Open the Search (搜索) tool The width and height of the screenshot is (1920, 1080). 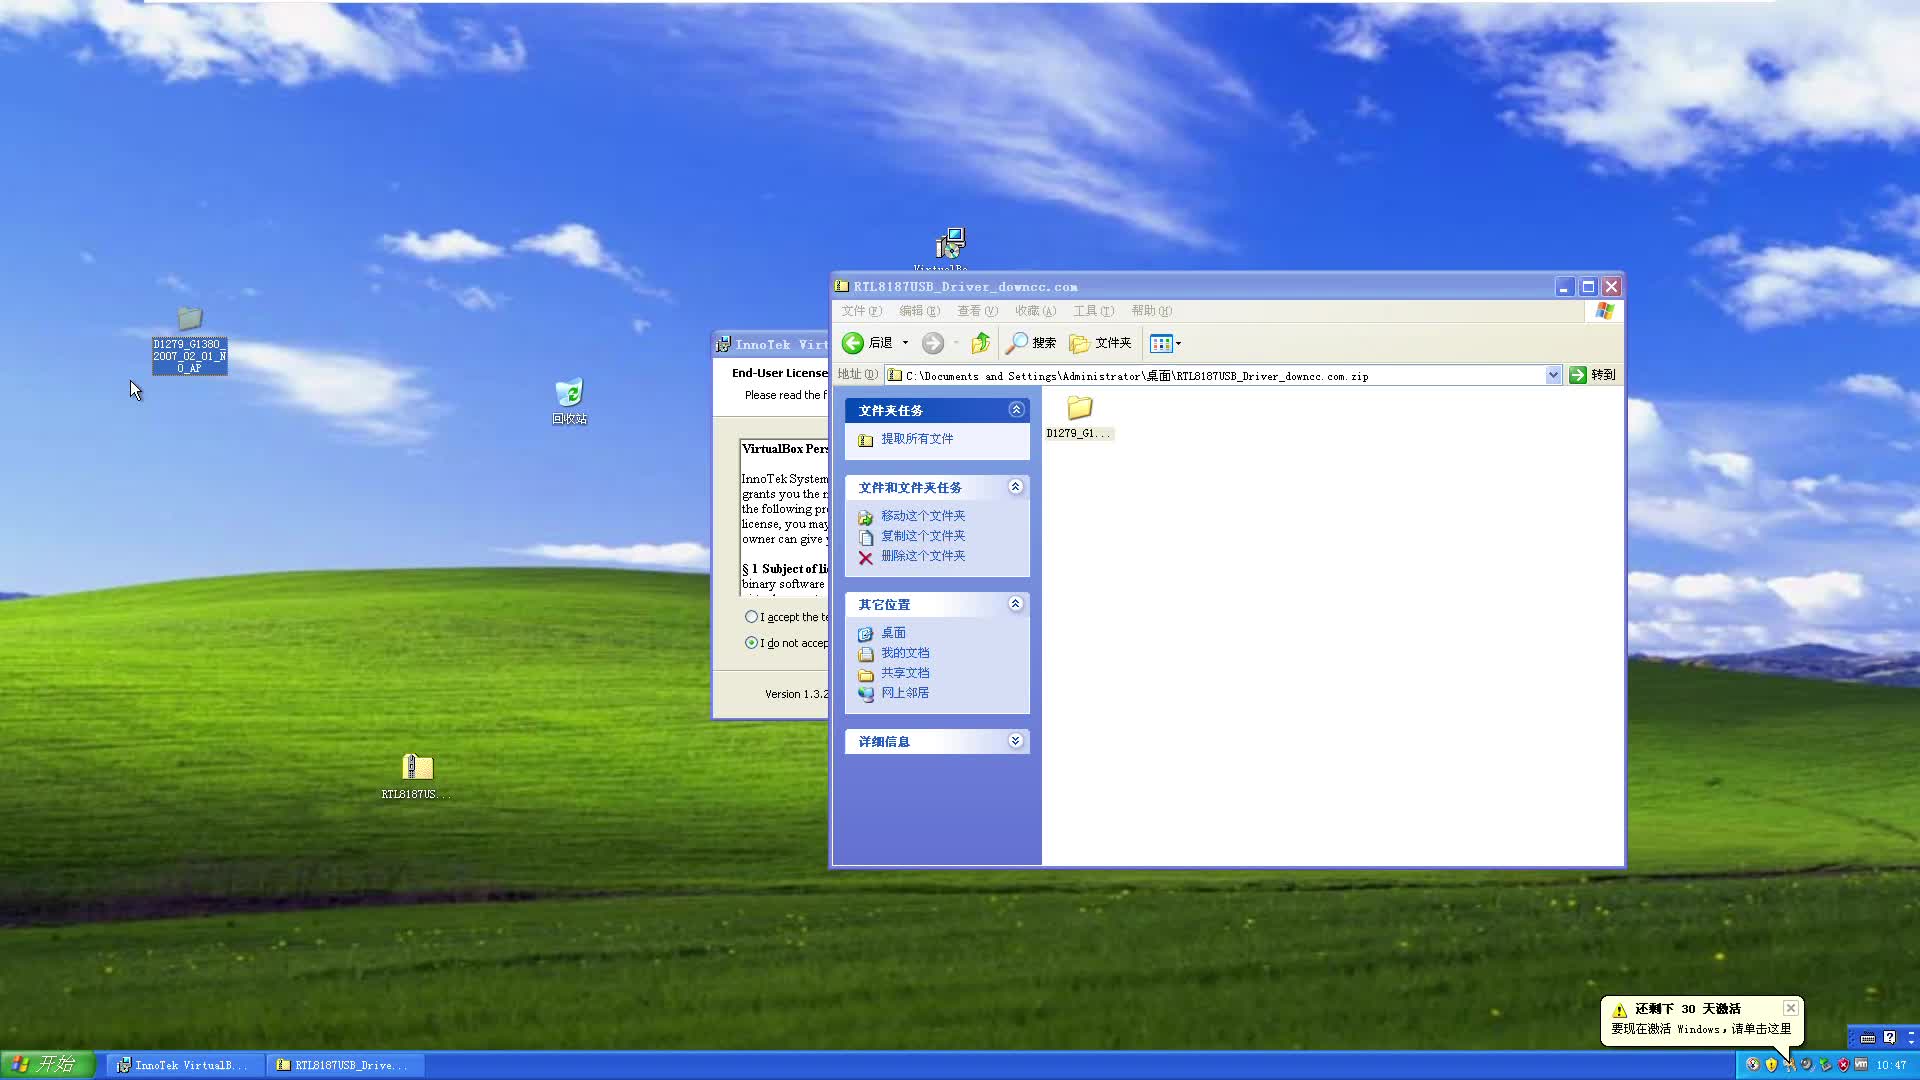tap(1030, 343)
